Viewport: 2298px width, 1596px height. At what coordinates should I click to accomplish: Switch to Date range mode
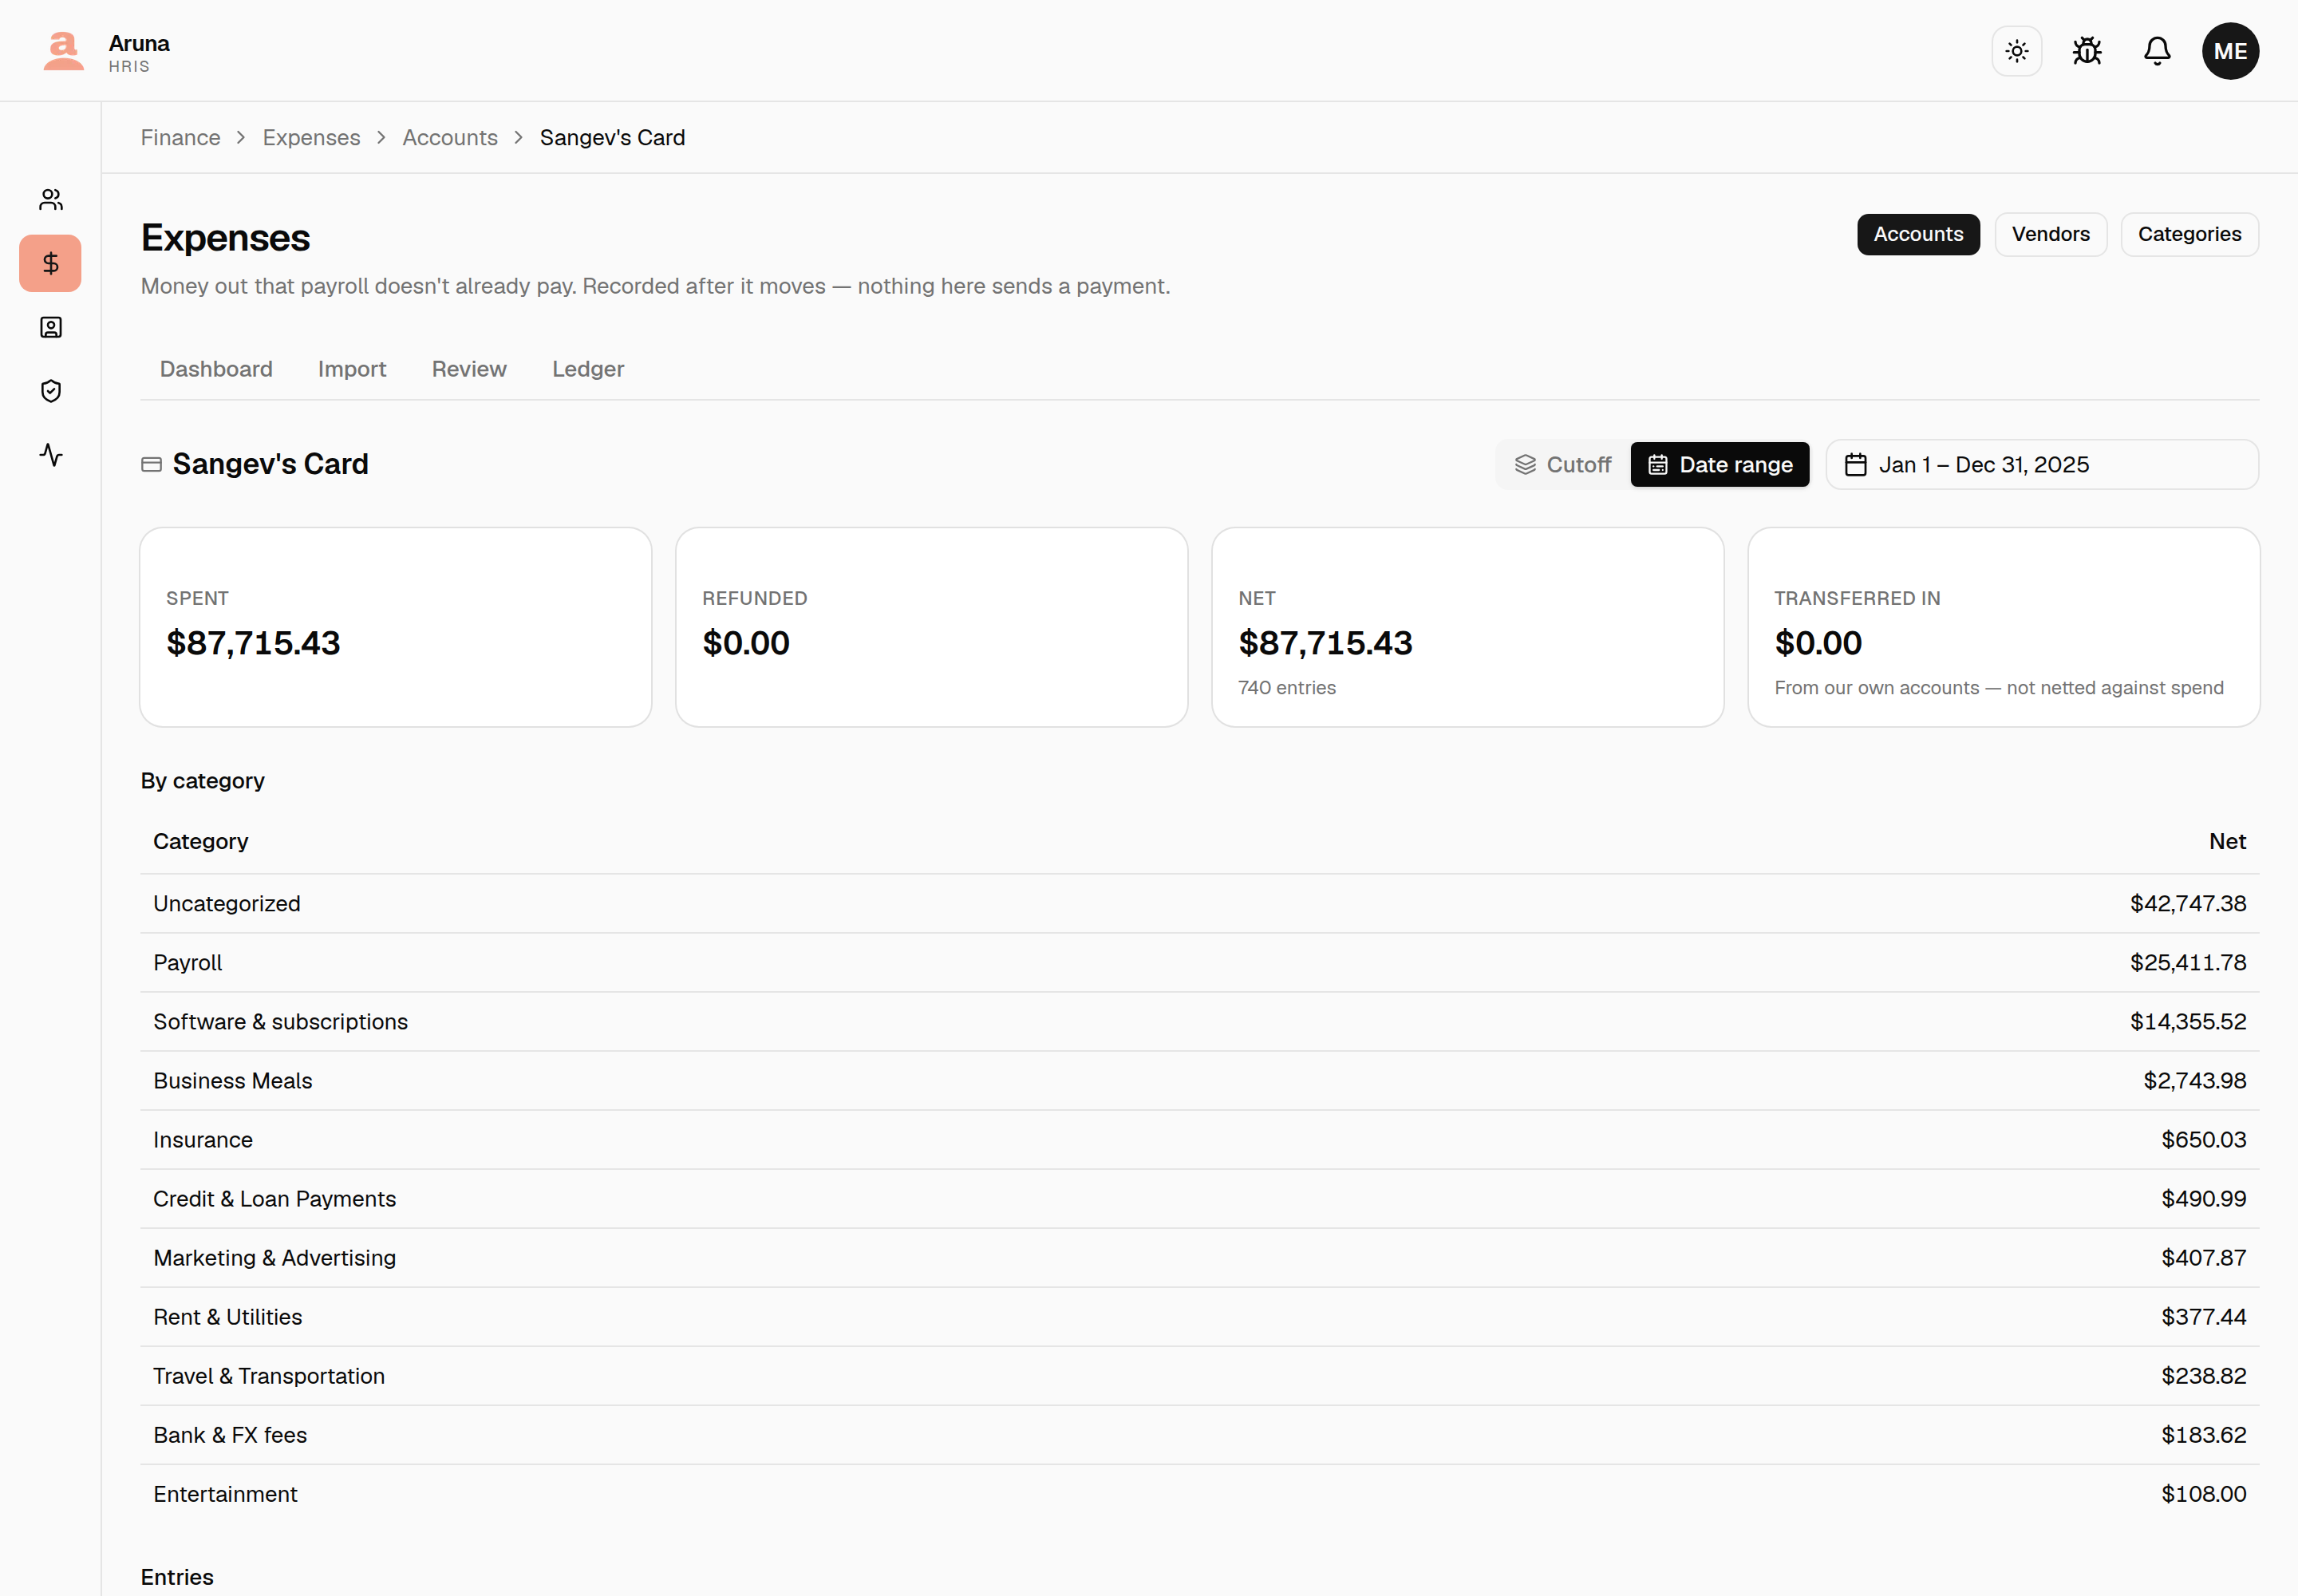[1719, 465]
